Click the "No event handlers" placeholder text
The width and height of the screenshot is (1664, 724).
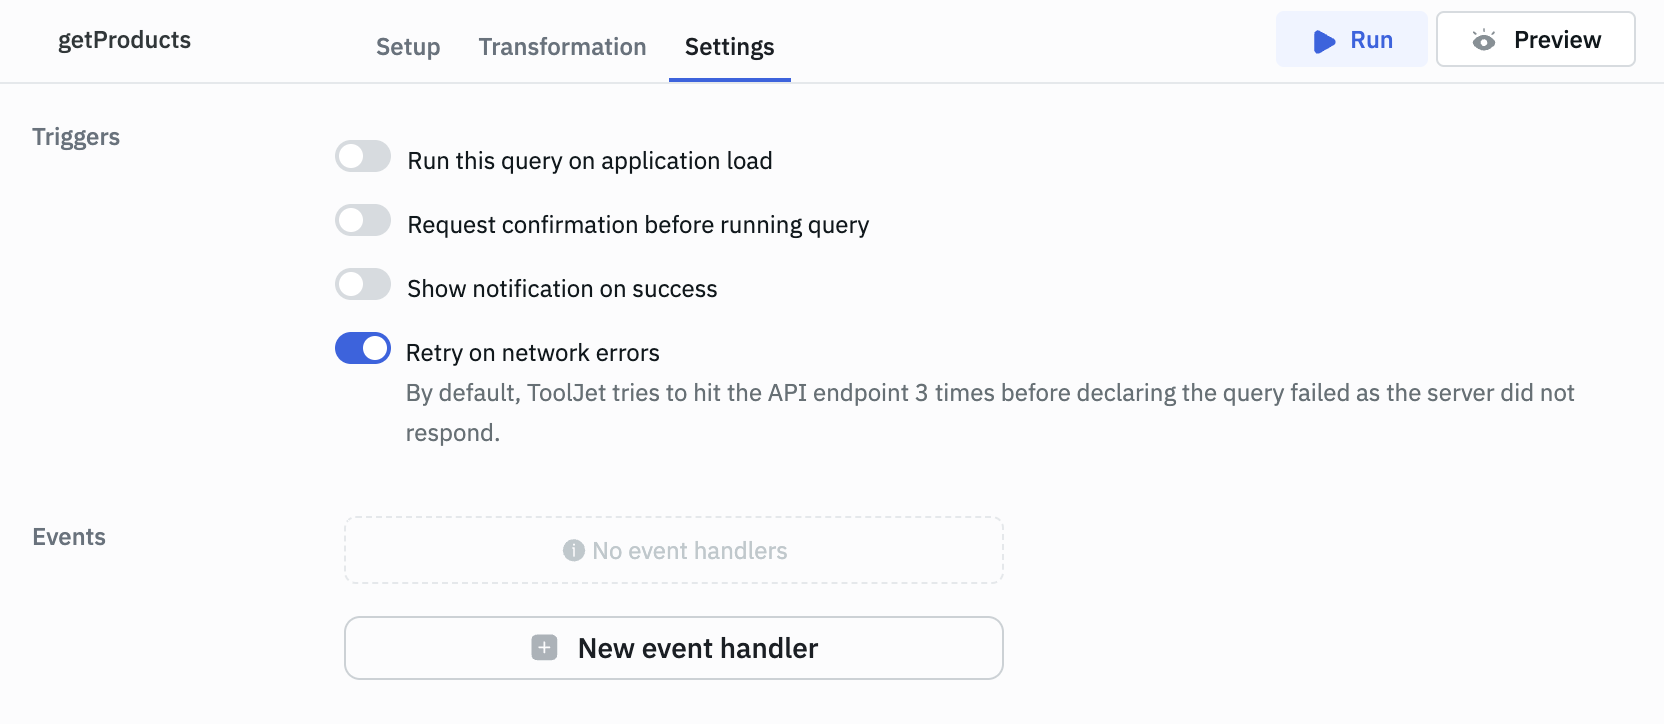coord(689,551)
